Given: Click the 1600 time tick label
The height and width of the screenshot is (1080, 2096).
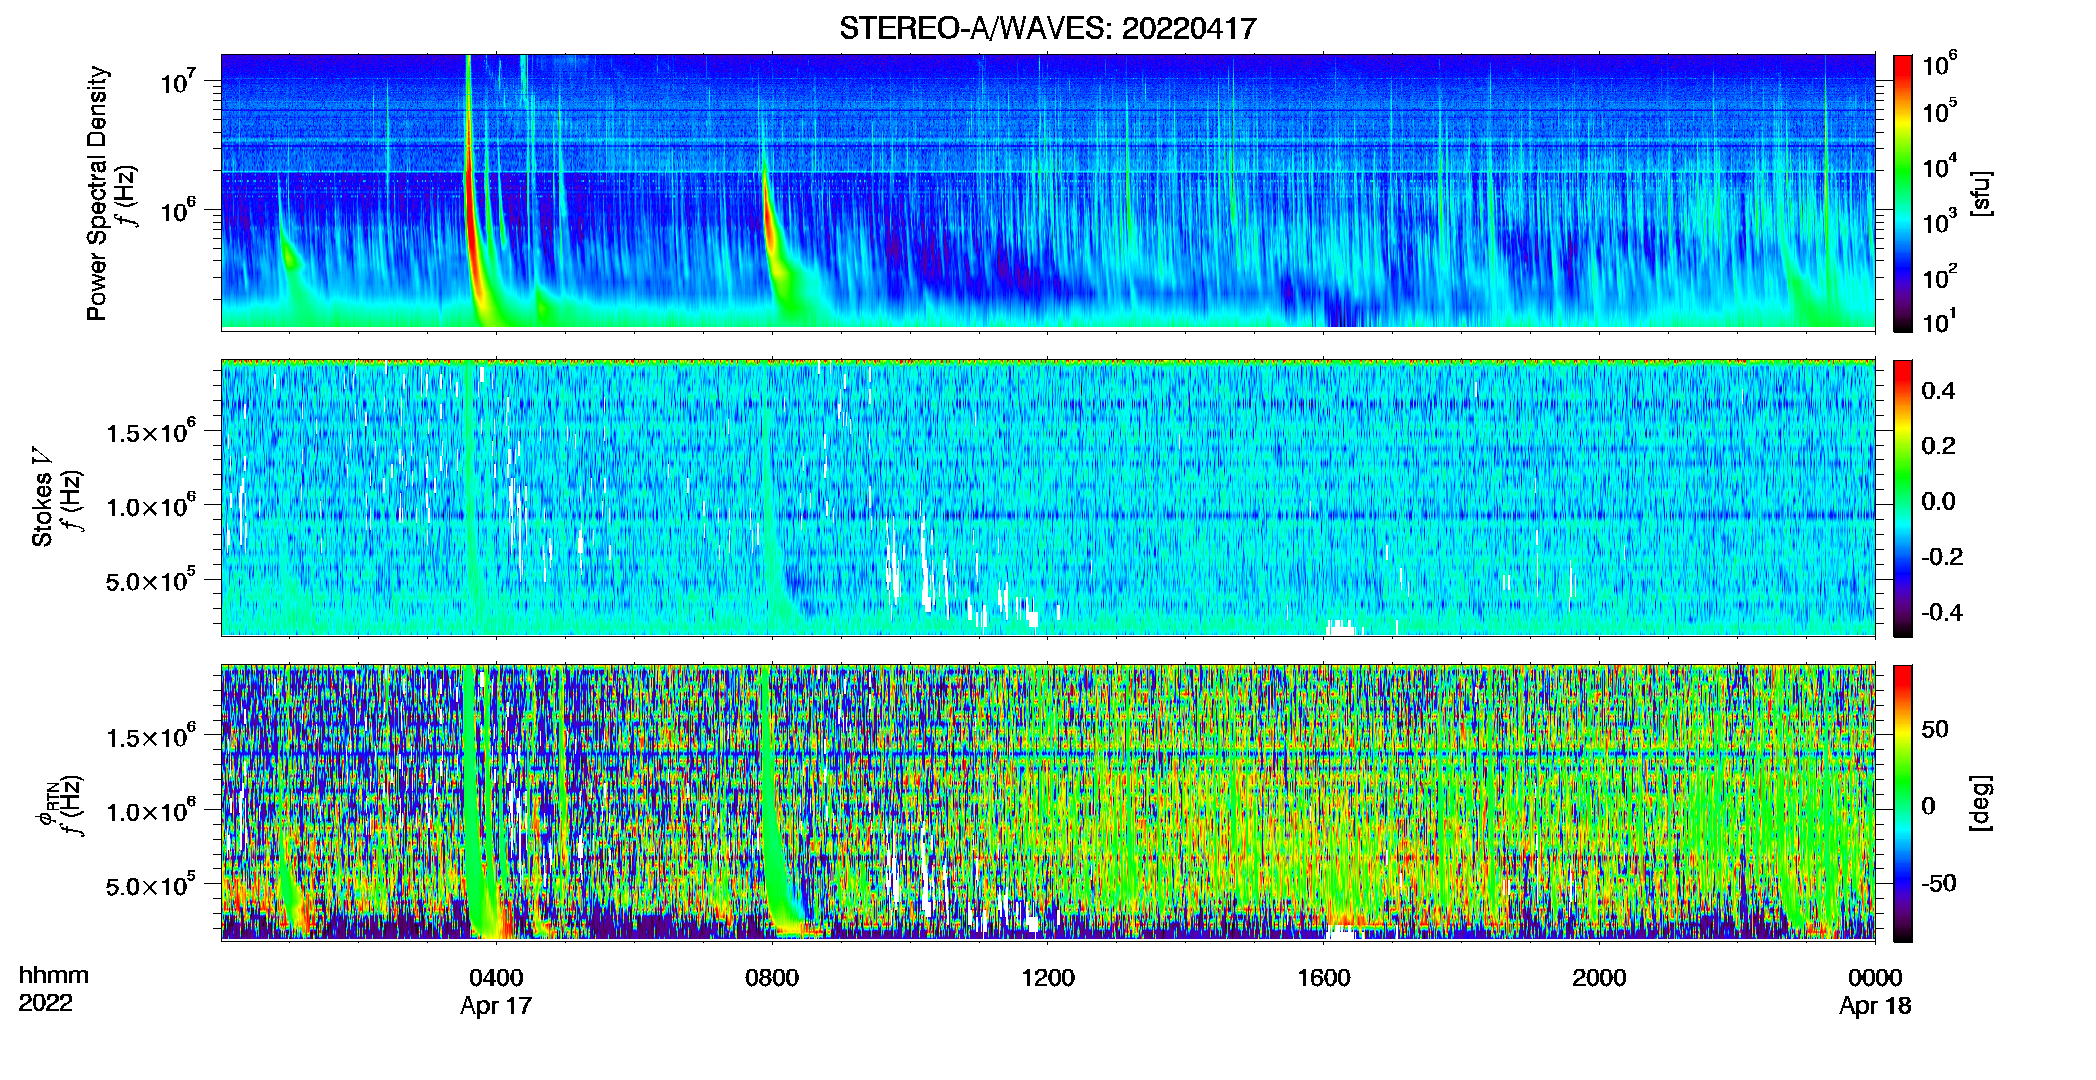Looking at the screenshot, I should click(x=1324, y=978).
